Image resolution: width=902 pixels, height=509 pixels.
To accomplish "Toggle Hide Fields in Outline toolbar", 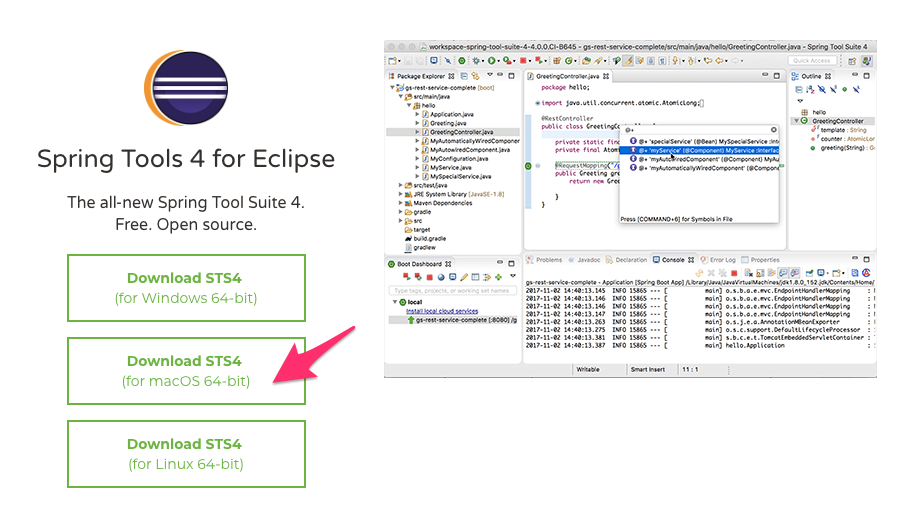I will [821, 89].
